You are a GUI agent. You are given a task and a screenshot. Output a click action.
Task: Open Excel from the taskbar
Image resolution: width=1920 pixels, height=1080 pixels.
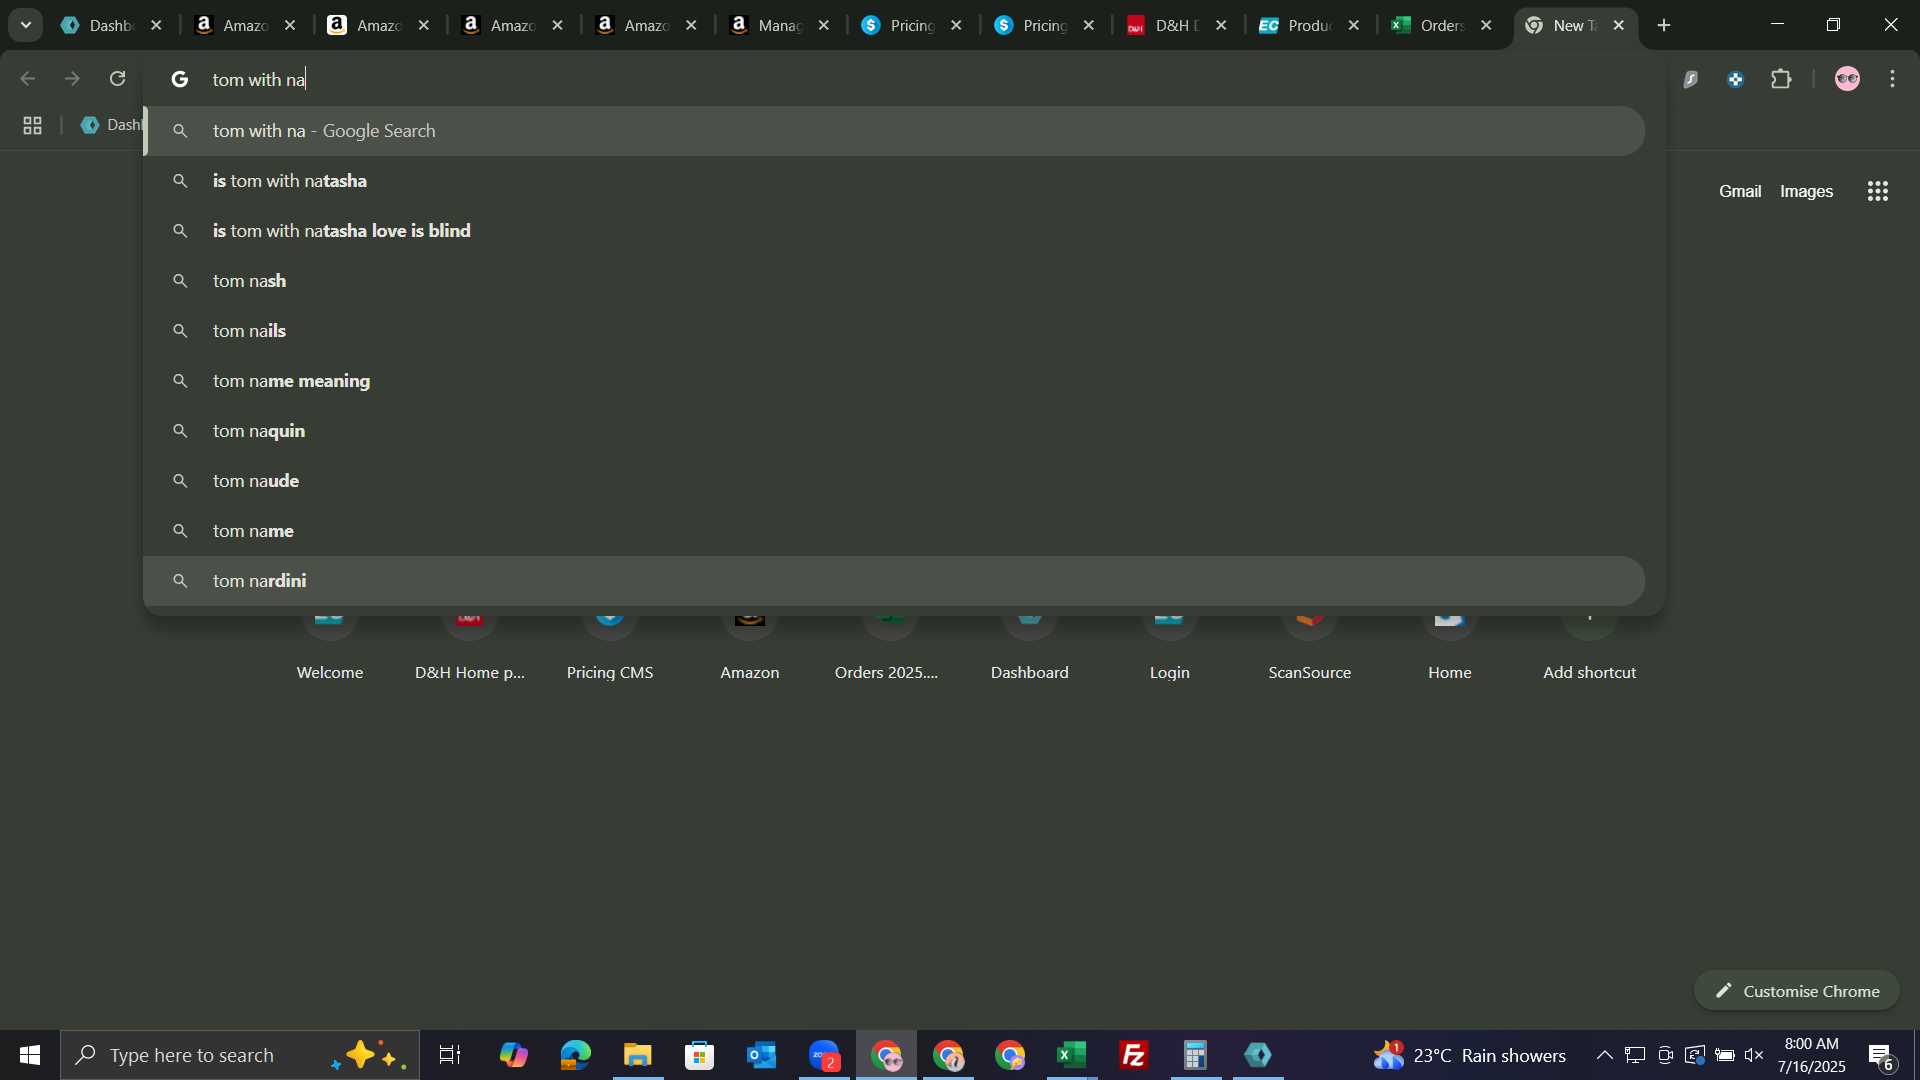(x=1072, y=1055)
